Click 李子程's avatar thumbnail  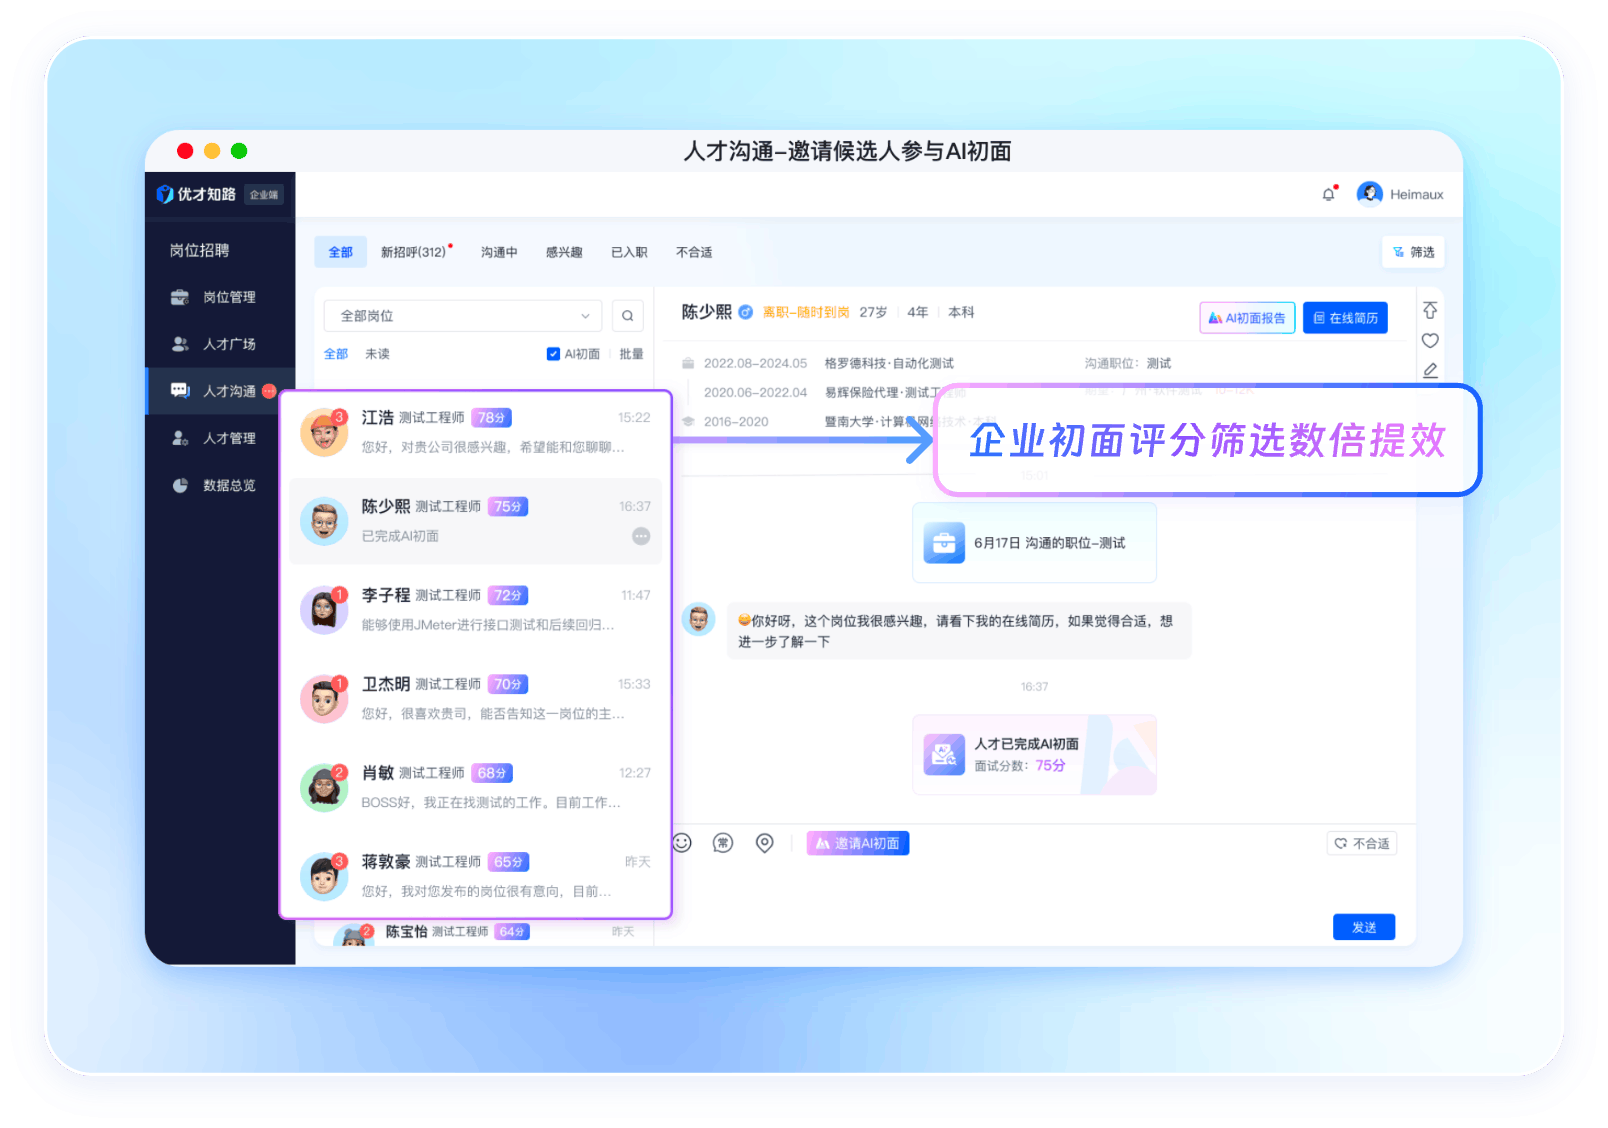pos(324,610)
